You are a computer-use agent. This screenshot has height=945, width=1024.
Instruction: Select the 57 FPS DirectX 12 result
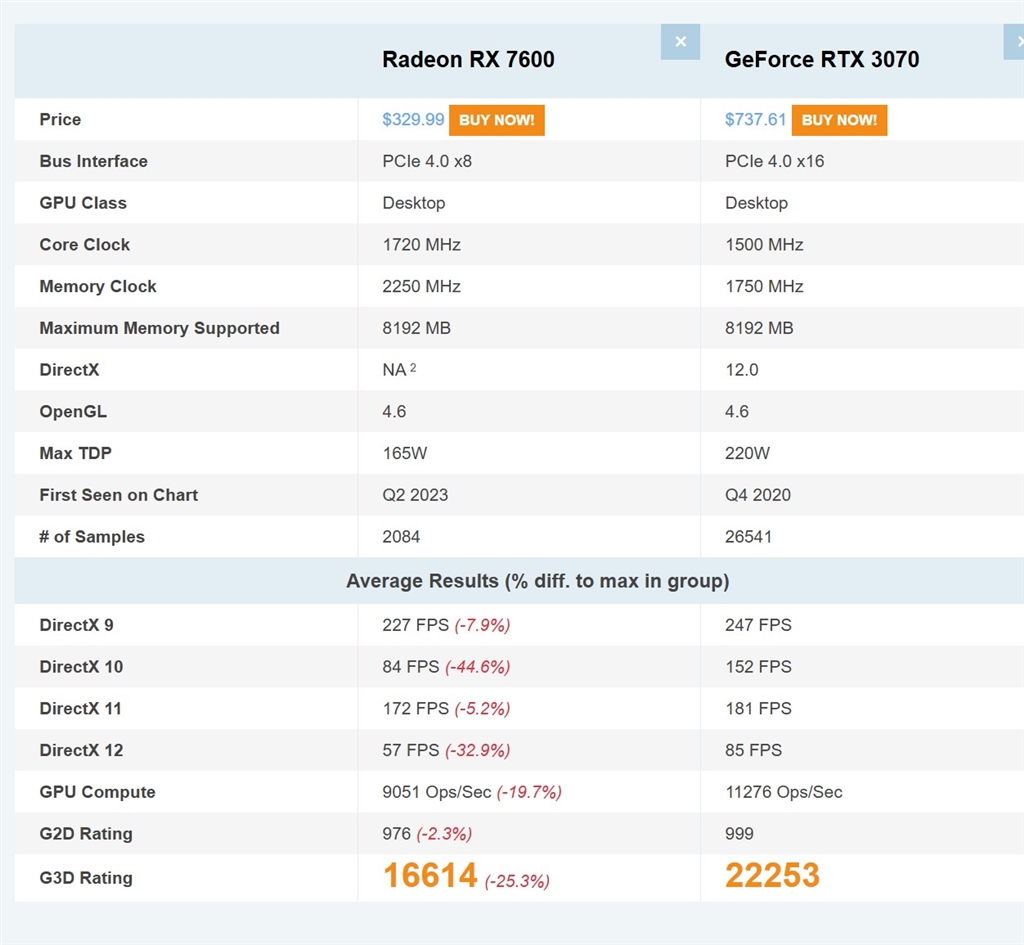click(x=411, y=750)
